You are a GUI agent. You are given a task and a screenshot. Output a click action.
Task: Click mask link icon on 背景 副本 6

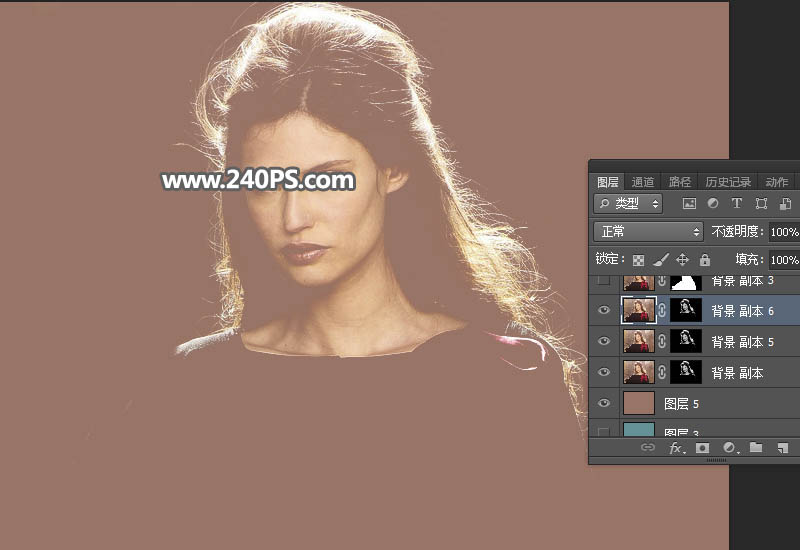click(662, 311)
